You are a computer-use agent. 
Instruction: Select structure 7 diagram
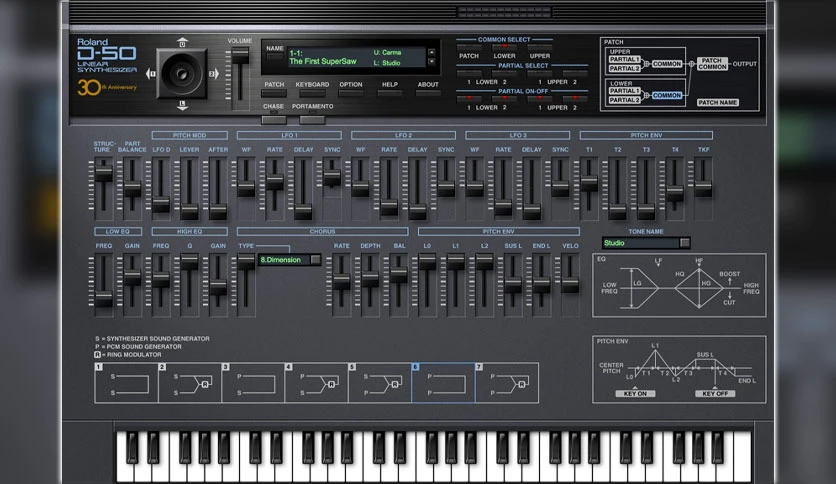point(507,383)
